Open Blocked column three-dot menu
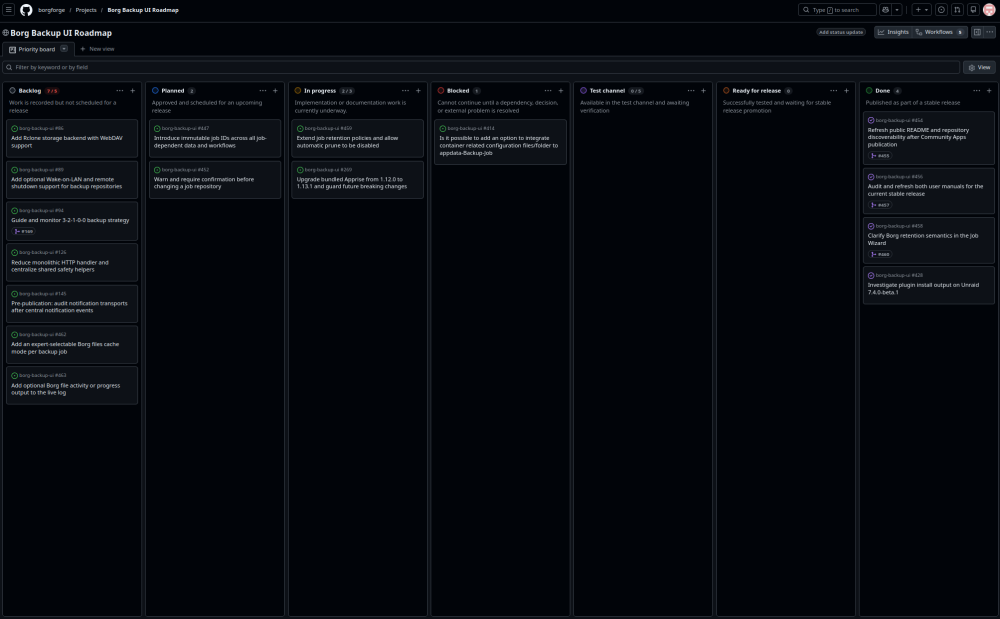 548,91
